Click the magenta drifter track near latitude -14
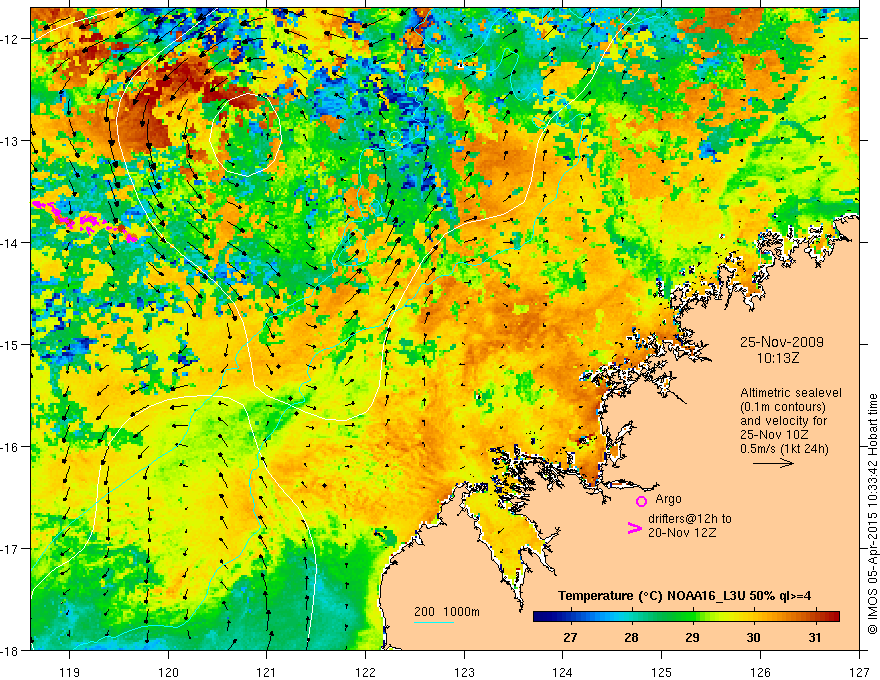The width and height of the screenshot is (880, 680). point(84,221)
